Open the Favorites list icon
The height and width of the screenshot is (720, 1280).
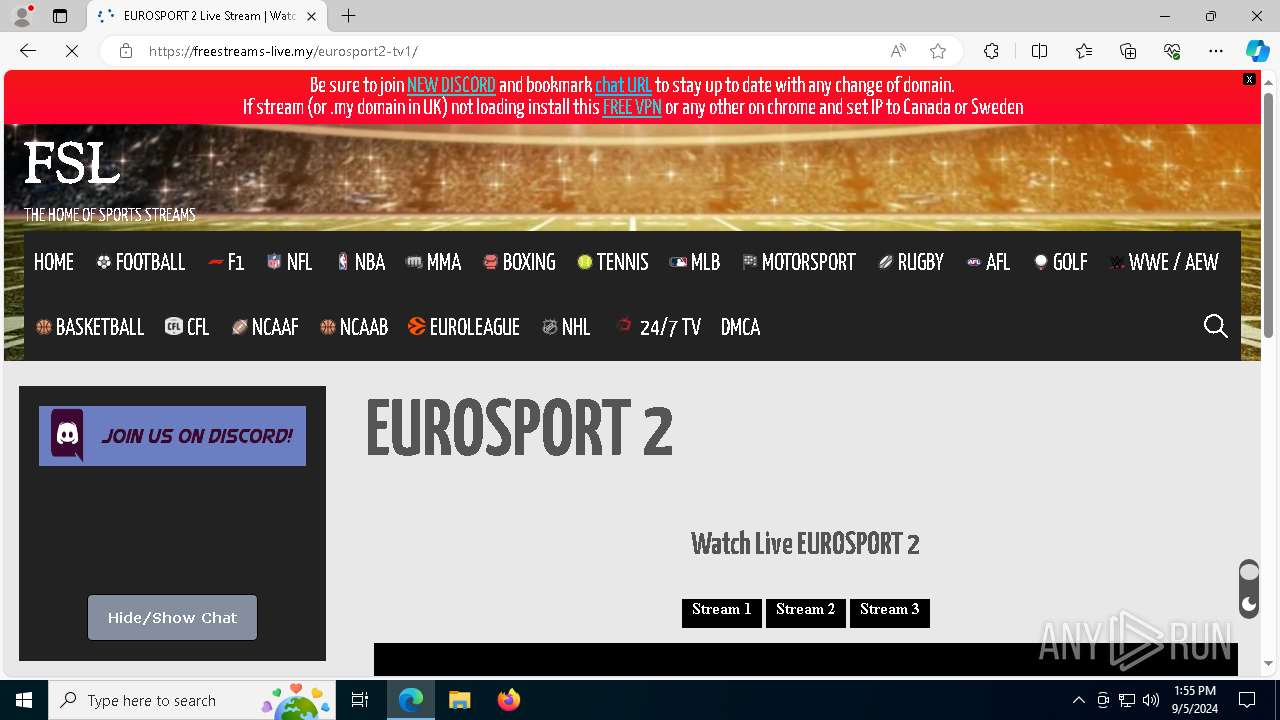point(1084,51)
